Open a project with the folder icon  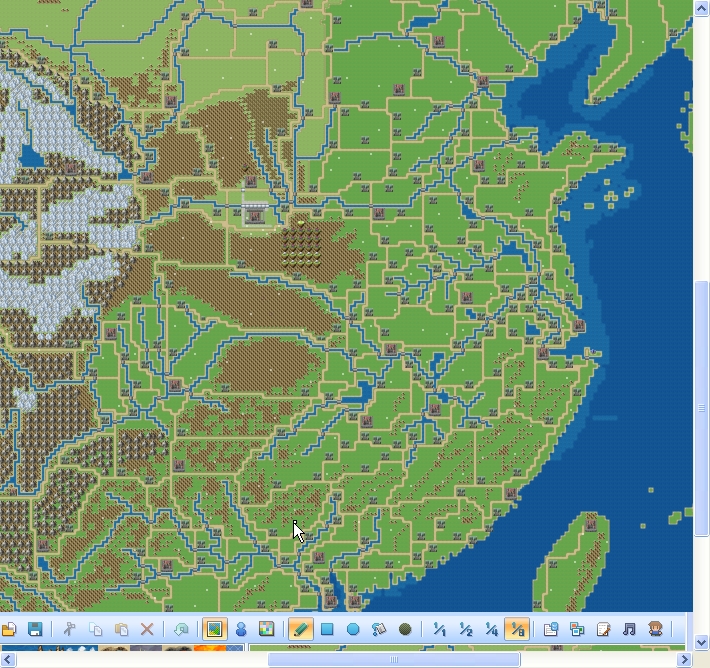[x=9, y=629]
